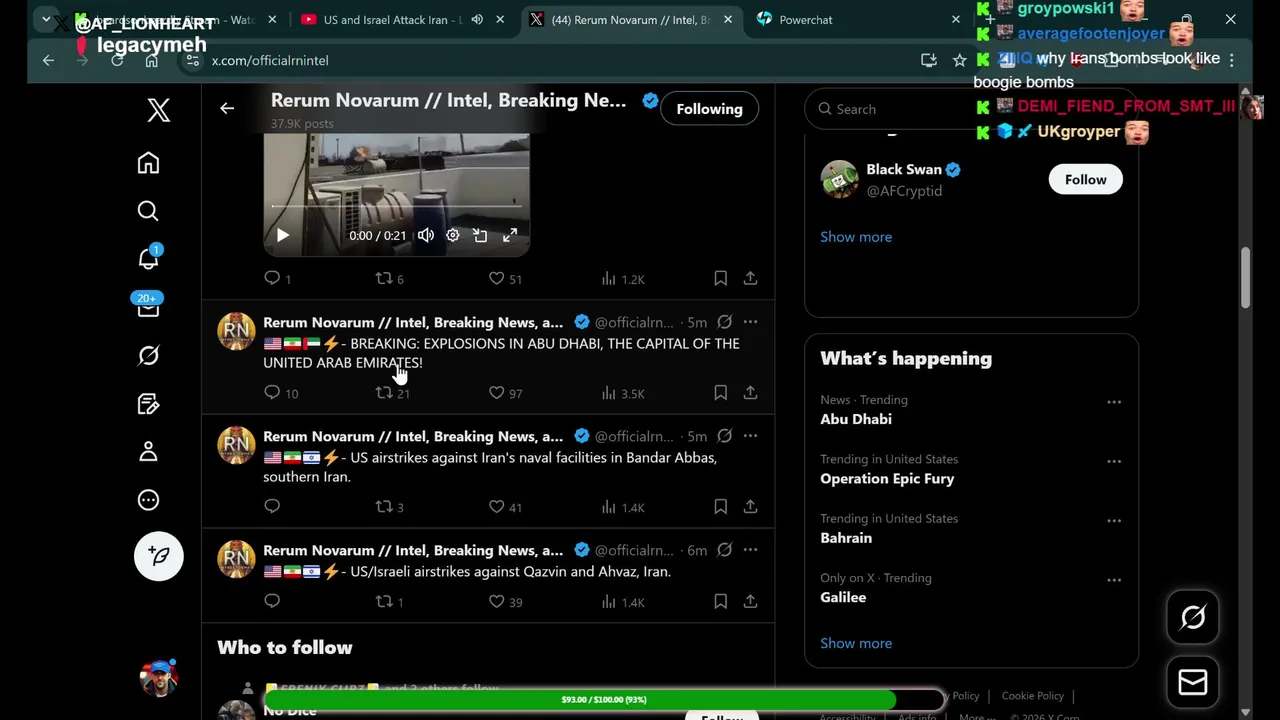Open Profile icon in sidebar
The height and width of the screenshot is (720, 1280).
point(148,451)
